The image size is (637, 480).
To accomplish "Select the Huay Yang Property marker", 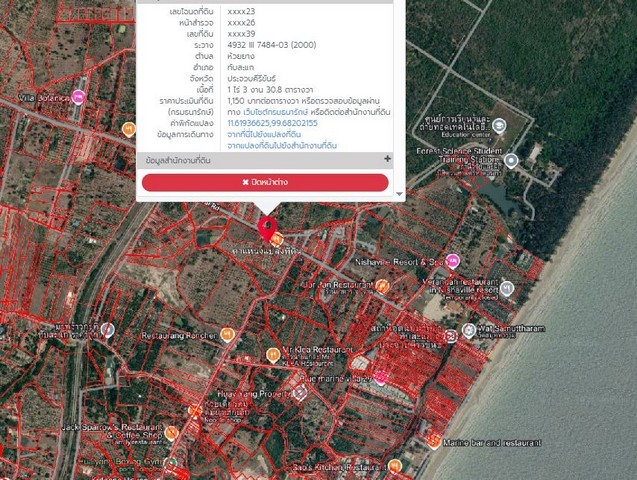I will click(300, 393).
